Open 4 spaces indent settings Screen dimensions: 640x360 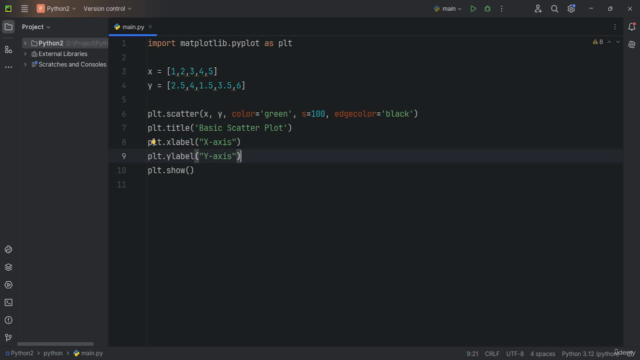pyautogui.click(x=542, y=354)
